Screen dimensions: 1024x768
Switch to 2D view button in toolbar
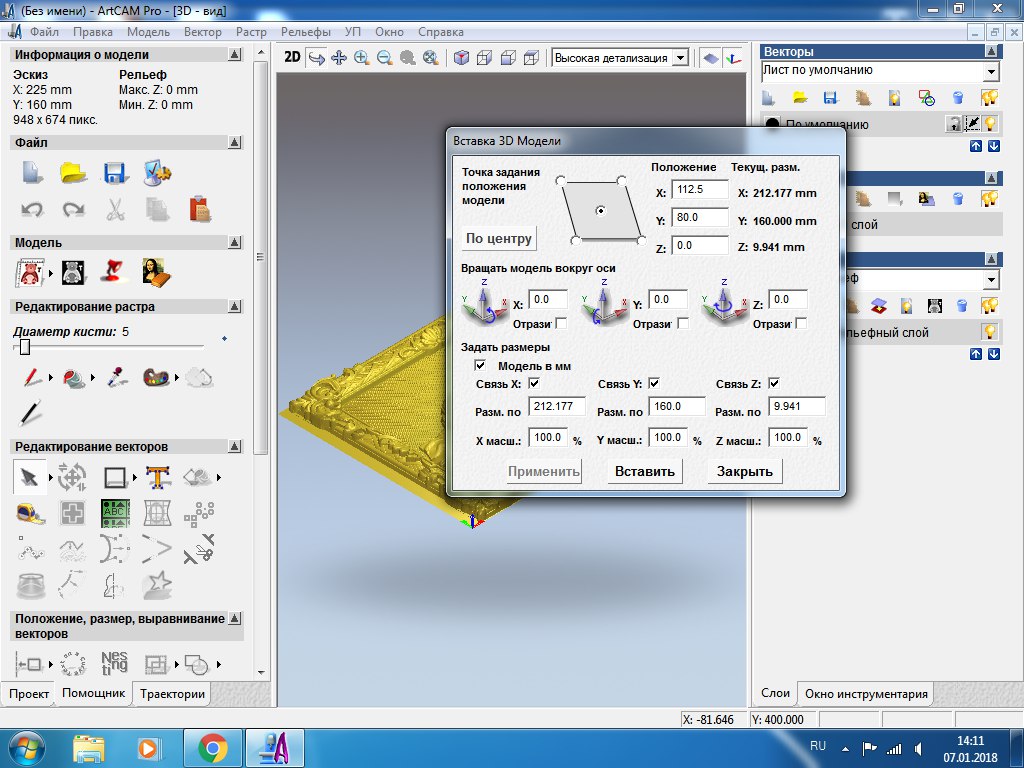point(292,57)
